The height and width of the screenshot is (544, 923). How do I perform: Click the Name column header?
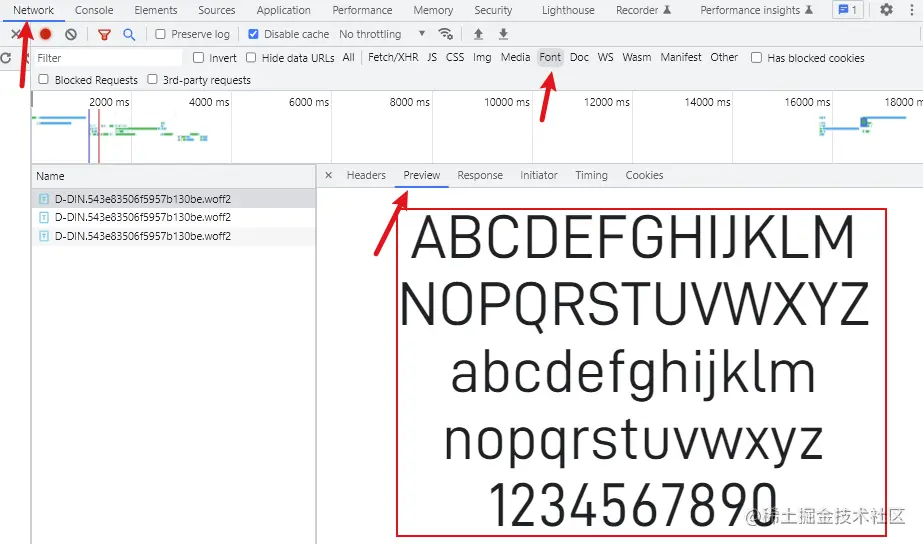[x=174, y=176]
